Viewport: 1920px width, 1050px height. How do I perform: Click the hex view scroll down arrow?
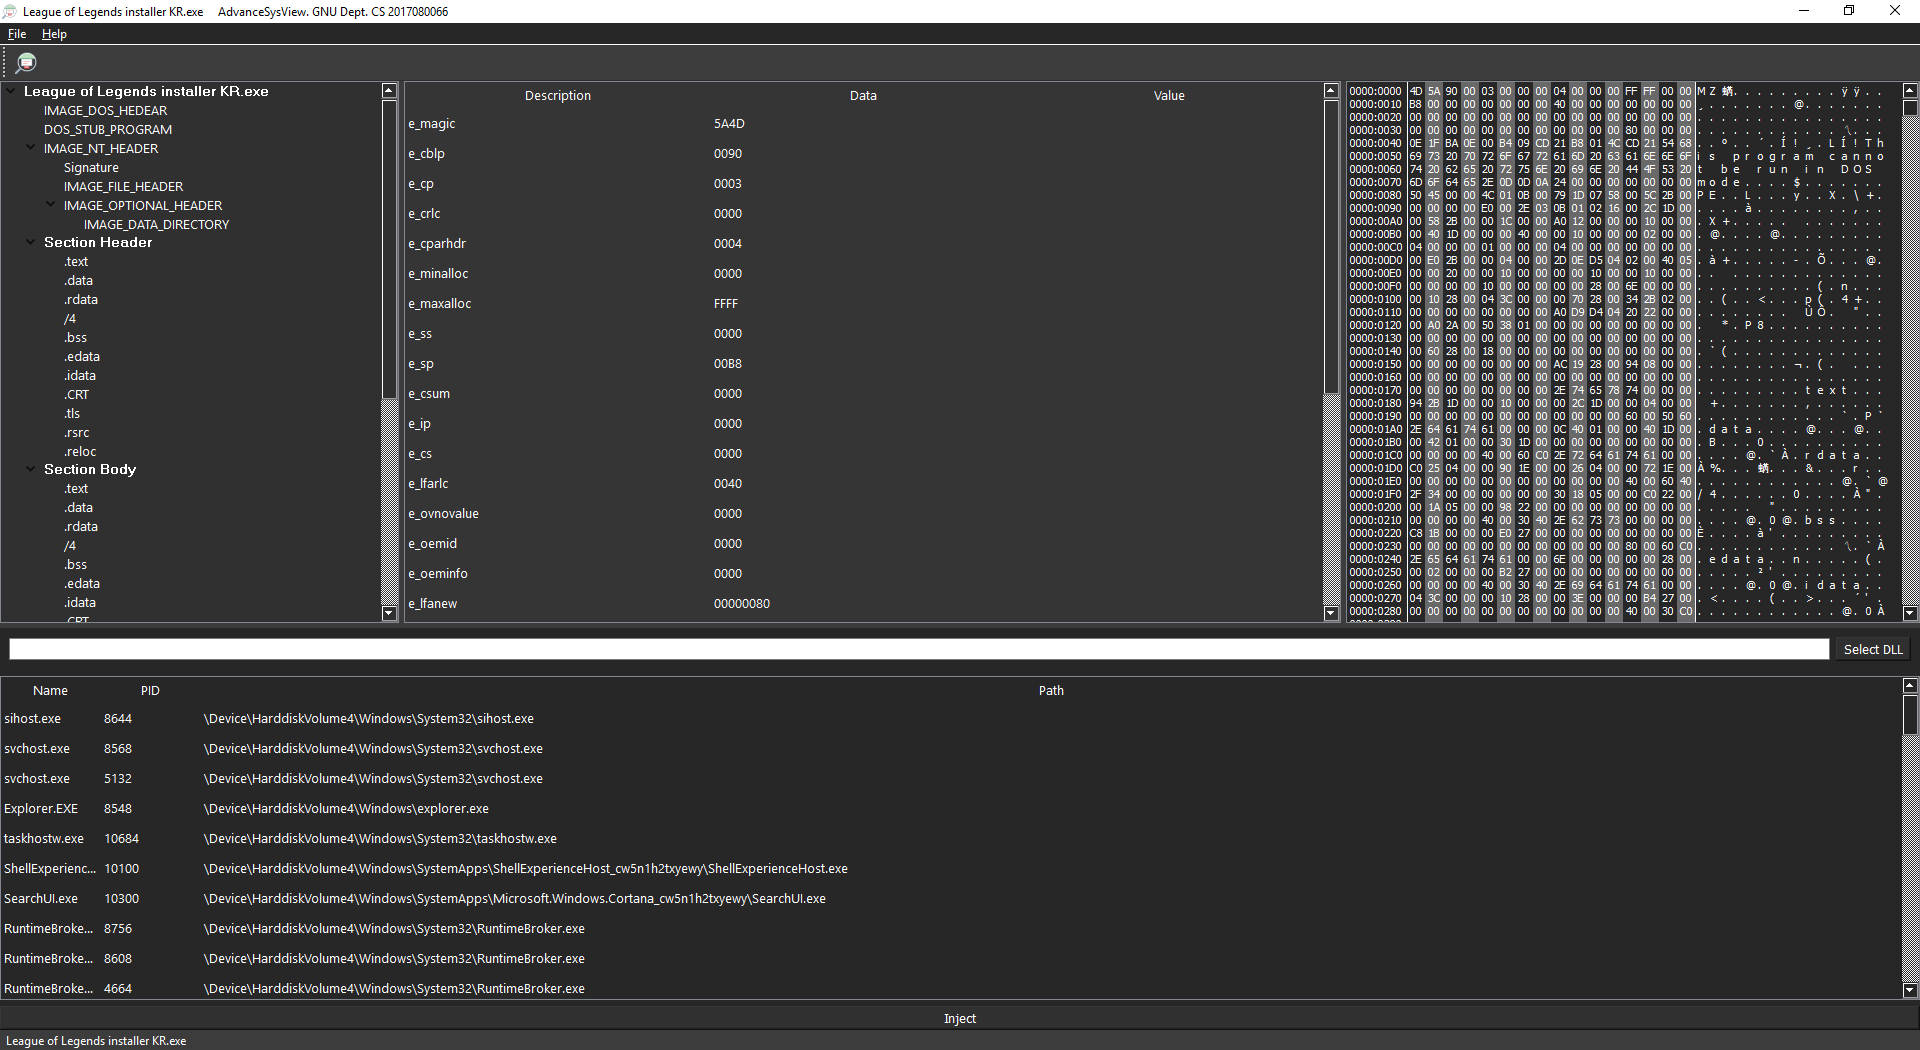1910,613
